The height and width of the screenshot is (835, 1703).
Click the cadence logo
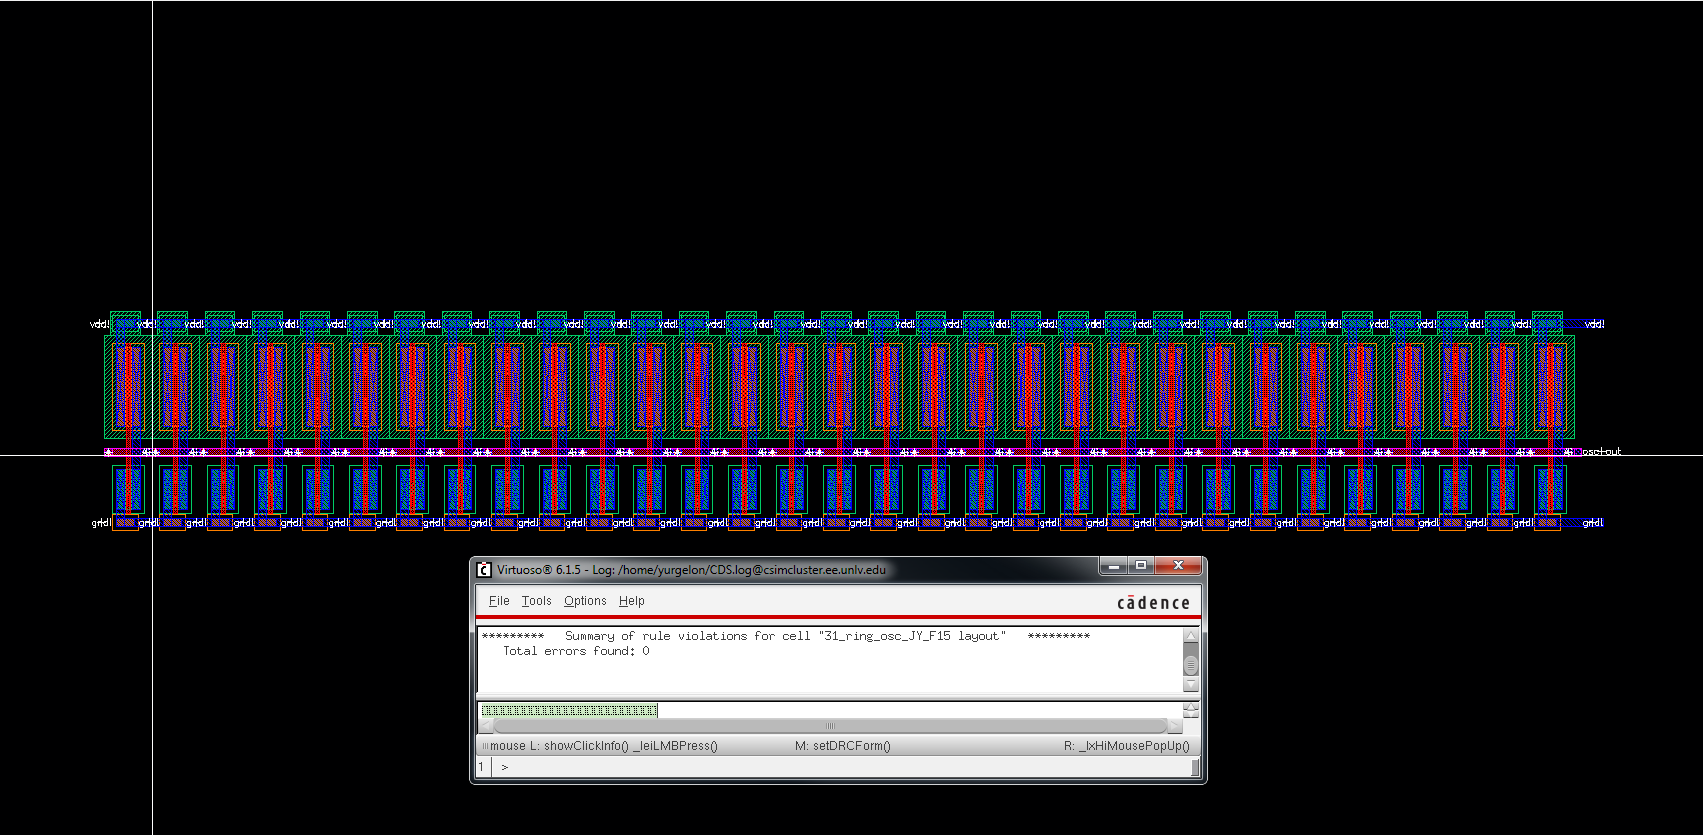pos(1153,603)
